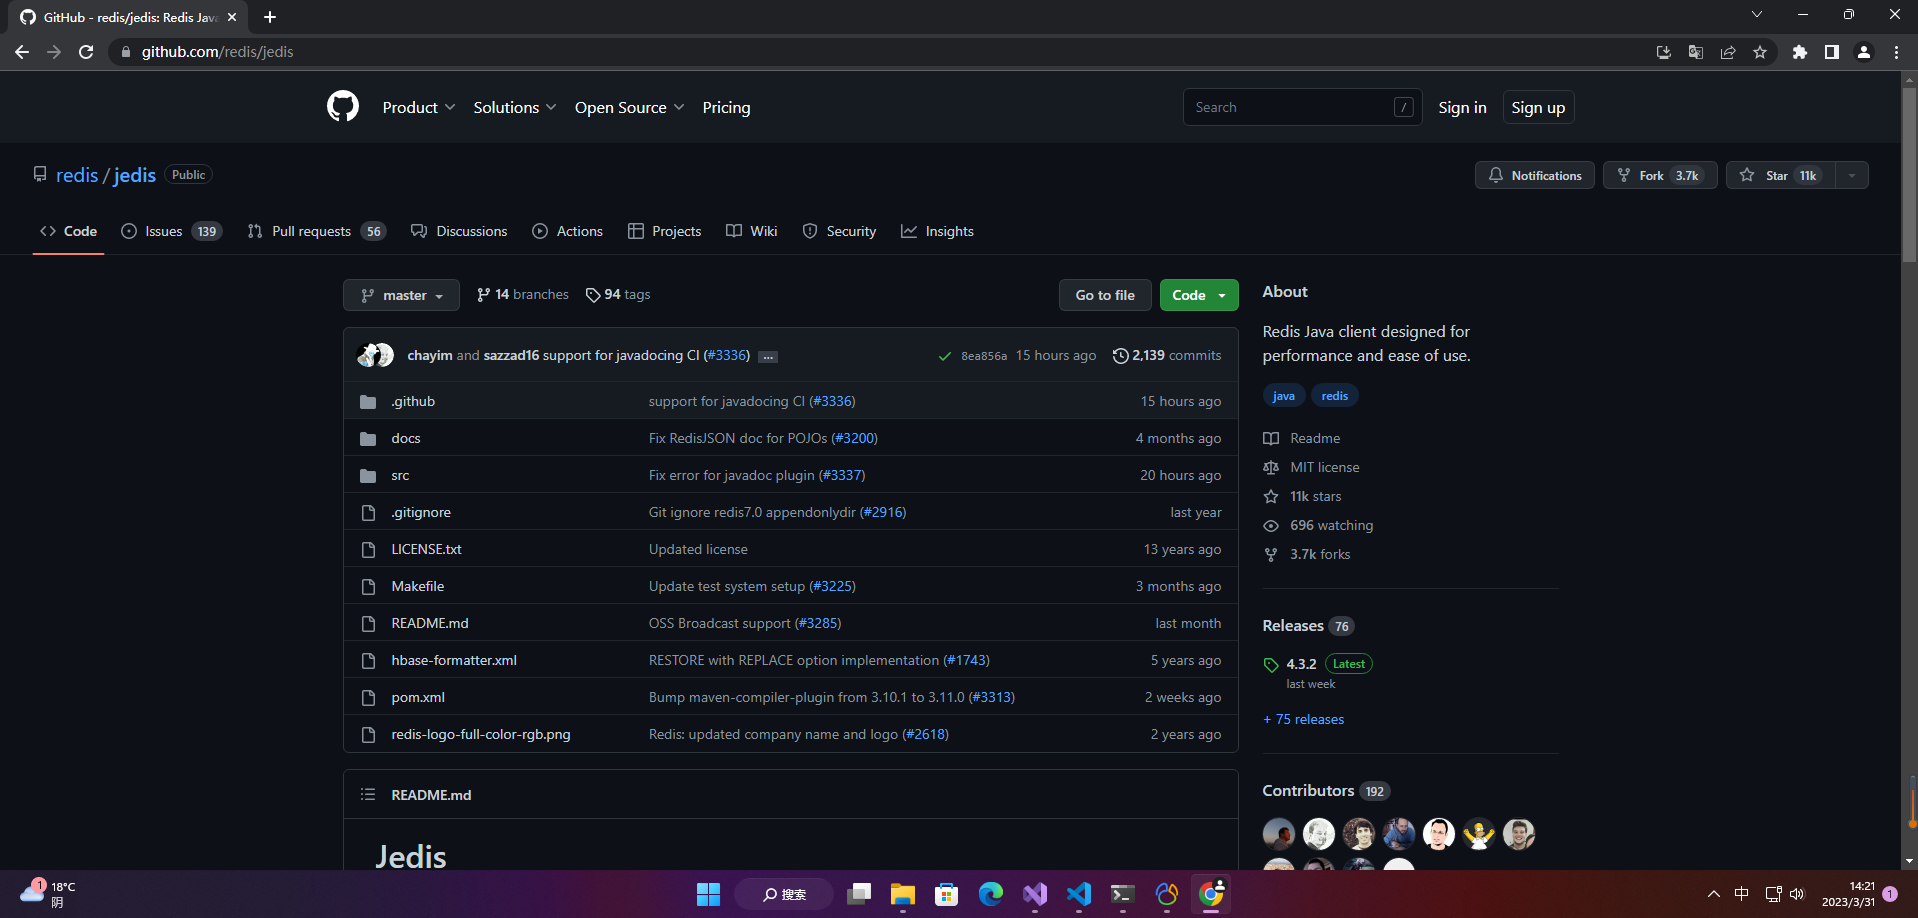Open the Windows Start menu
1918x918 pixels.
point(708,894)
